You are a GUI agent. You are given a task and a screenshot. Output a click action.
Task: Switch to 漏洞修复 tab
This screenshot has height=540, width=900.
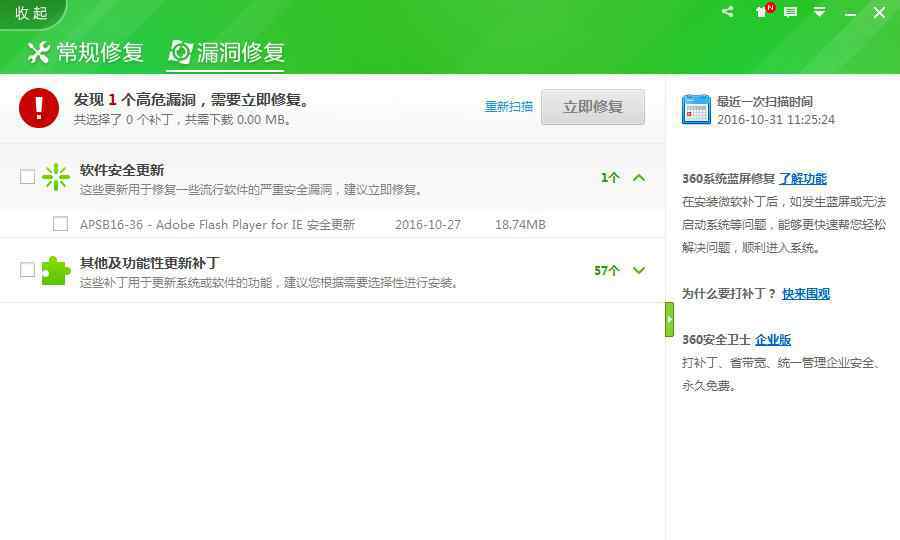coord(226,52)
